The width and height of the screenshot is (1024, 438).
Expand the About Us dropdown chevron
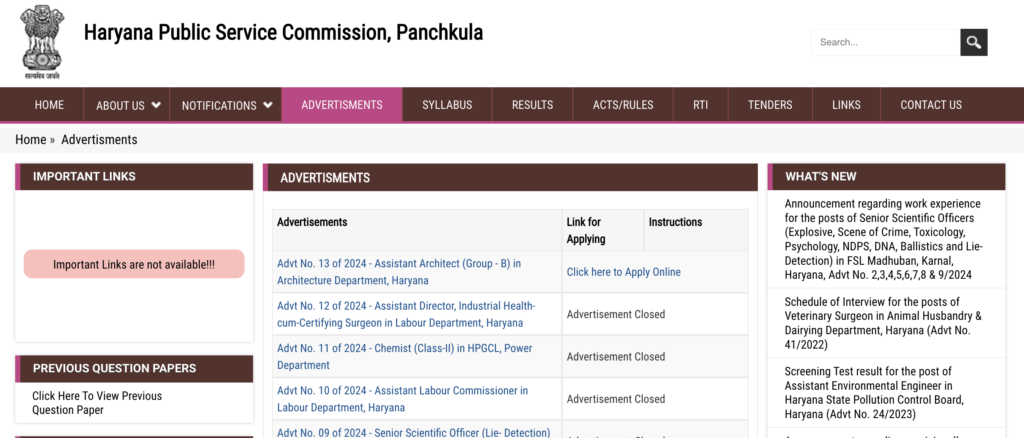[x=156, y=105]
